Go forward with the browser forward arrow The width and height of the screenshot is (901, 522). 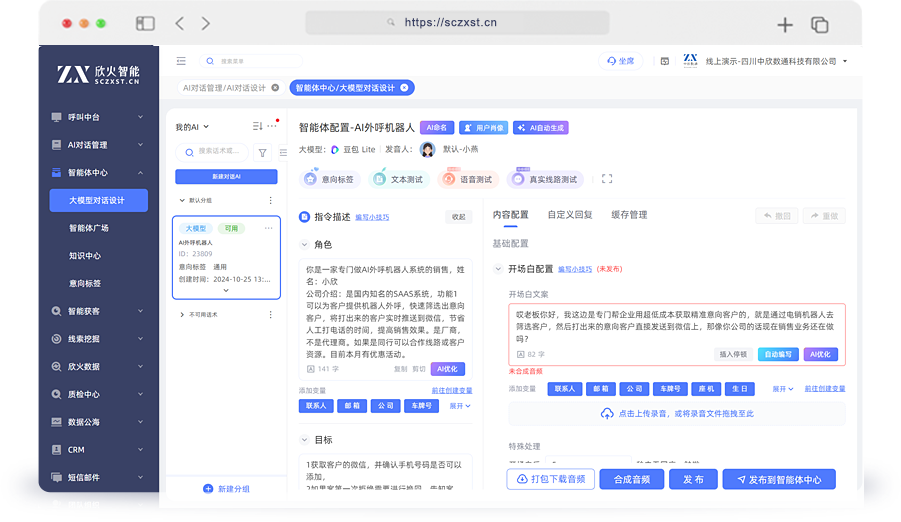(205, 23)
